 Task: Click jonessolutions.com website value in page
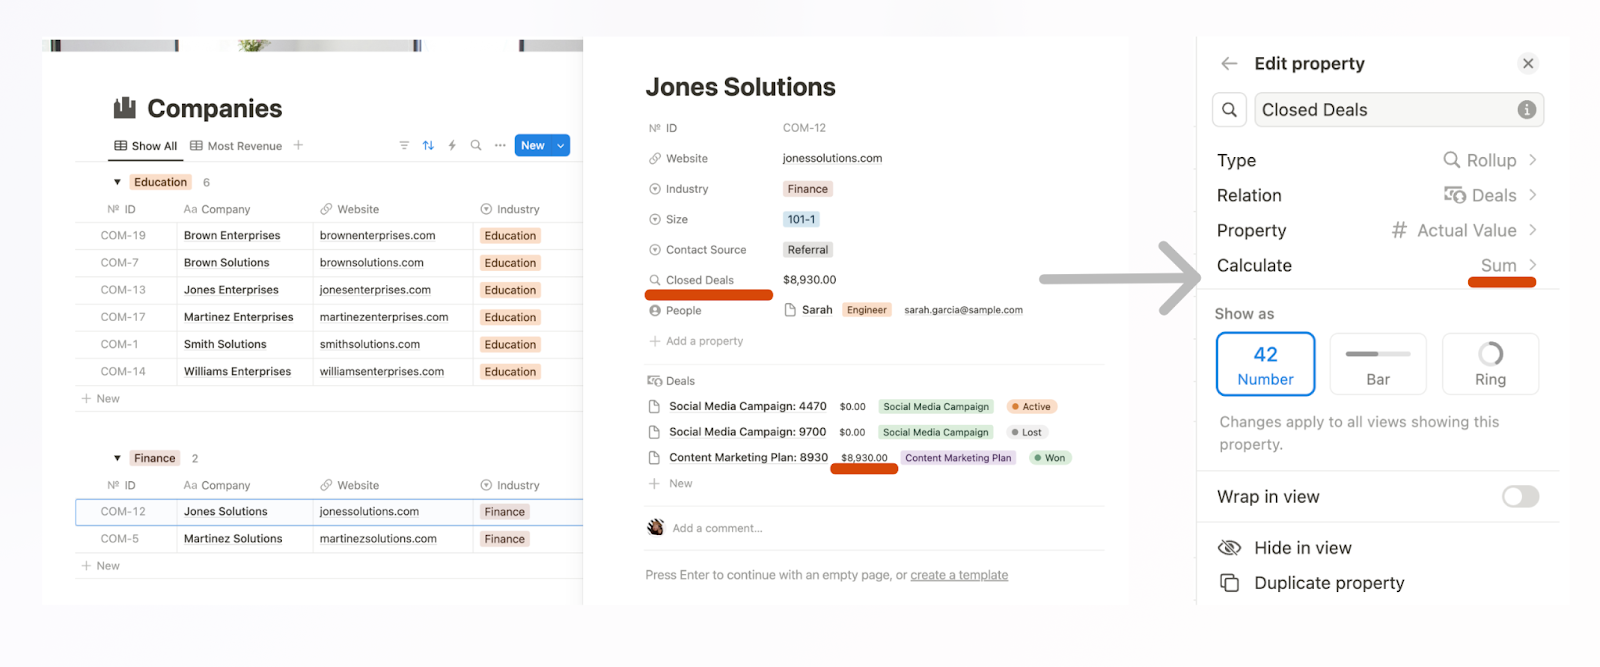832,158
